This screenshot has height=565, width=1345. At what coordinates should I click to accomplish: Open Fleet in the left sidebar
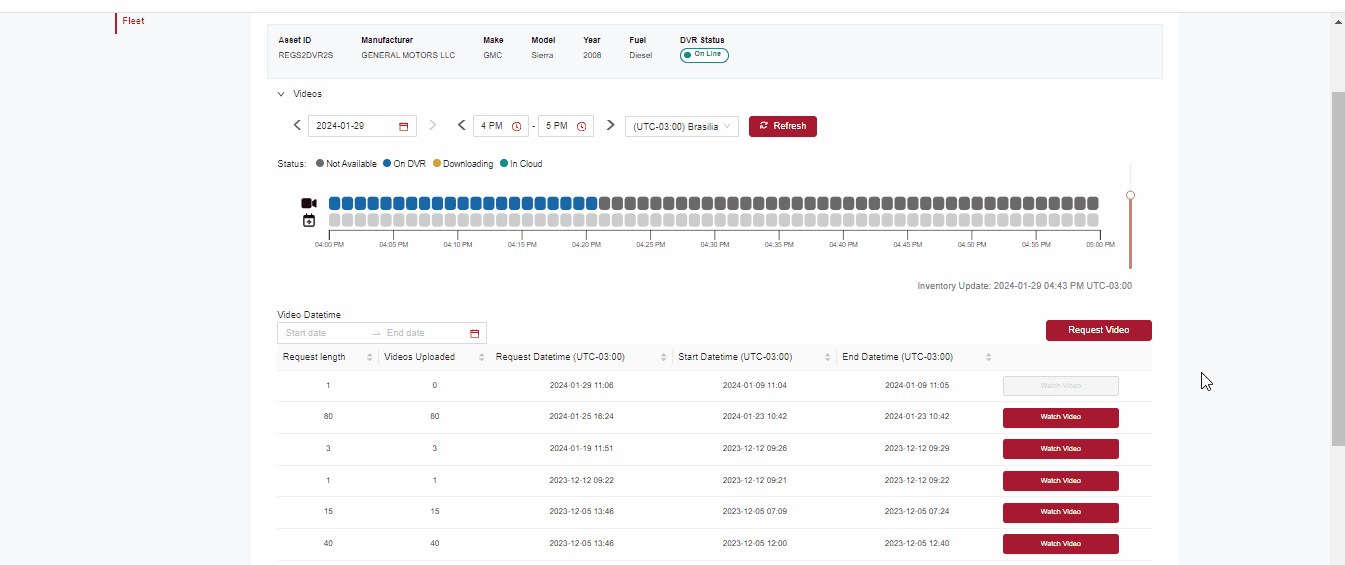(x=133, y=20)
